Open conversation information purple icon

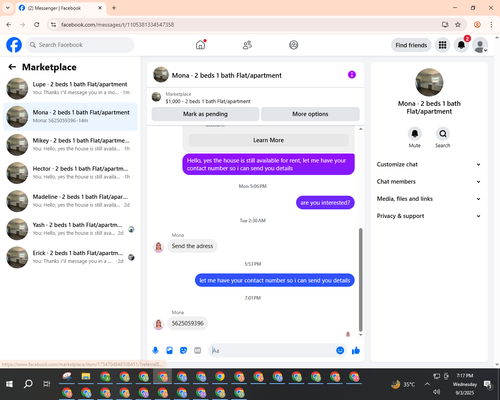coord(352,75)
